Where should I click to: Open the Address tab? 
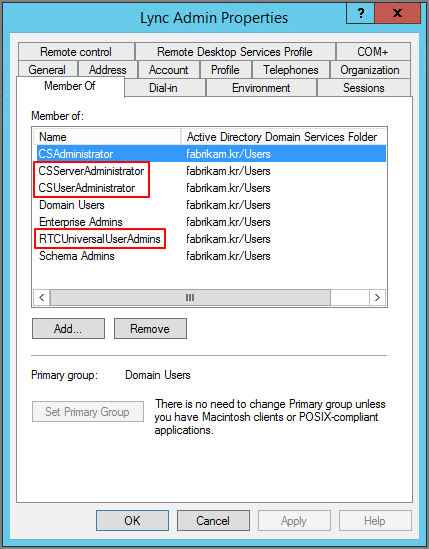coord(108,69)
